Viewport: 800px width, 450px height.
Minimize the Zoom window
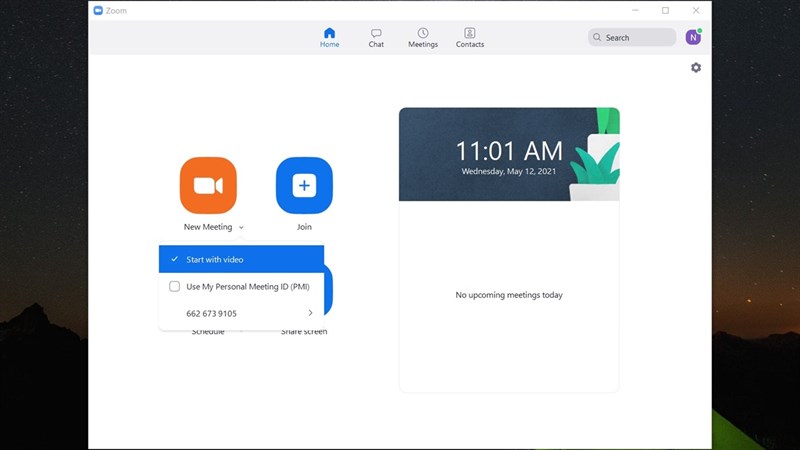pos(635,10)
